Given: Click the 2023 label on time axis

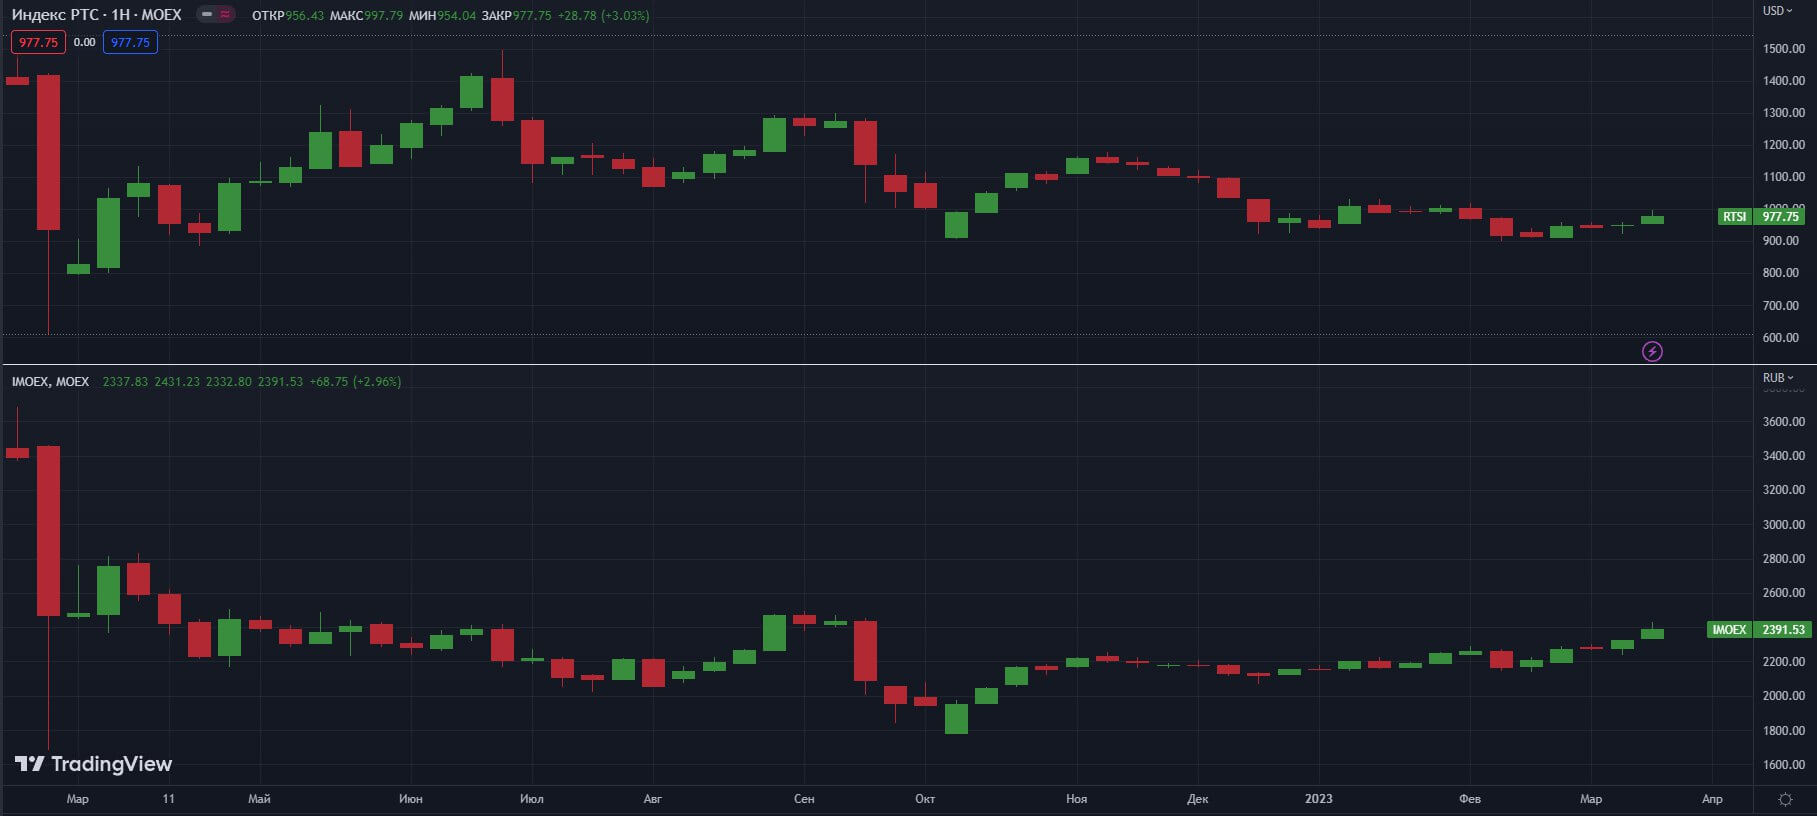Looking at the screenshot, I should 1319,799.
